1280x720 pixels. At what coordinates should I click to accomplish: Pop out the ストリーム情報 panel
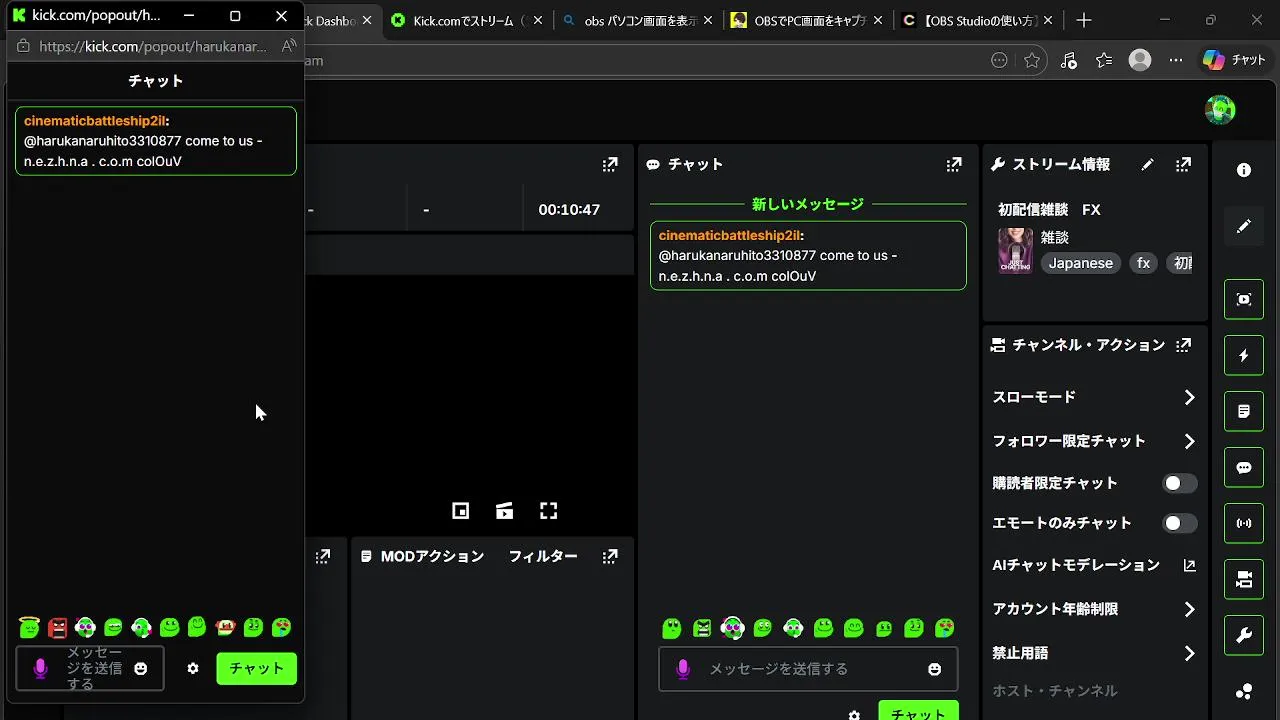point(1183,164)
